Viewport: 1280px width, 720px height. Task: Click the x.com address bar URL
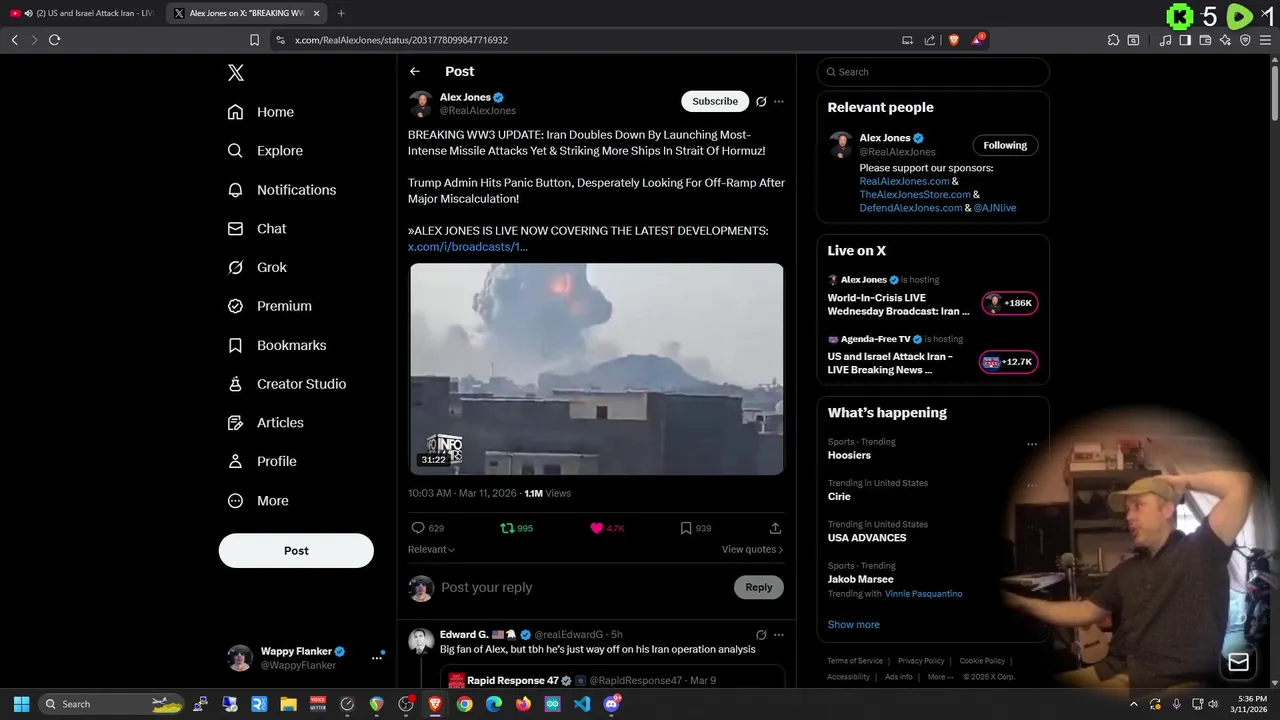[401, 40]
